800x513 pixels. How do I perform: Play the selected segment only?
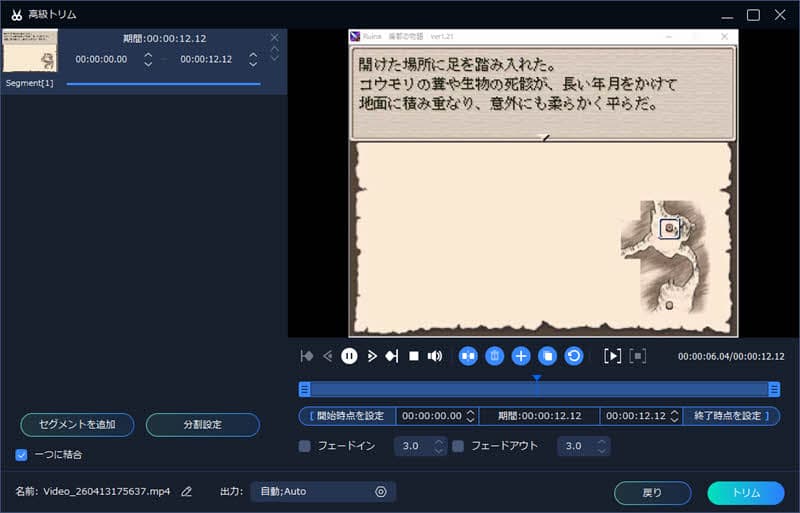click(x=612, y=356)
